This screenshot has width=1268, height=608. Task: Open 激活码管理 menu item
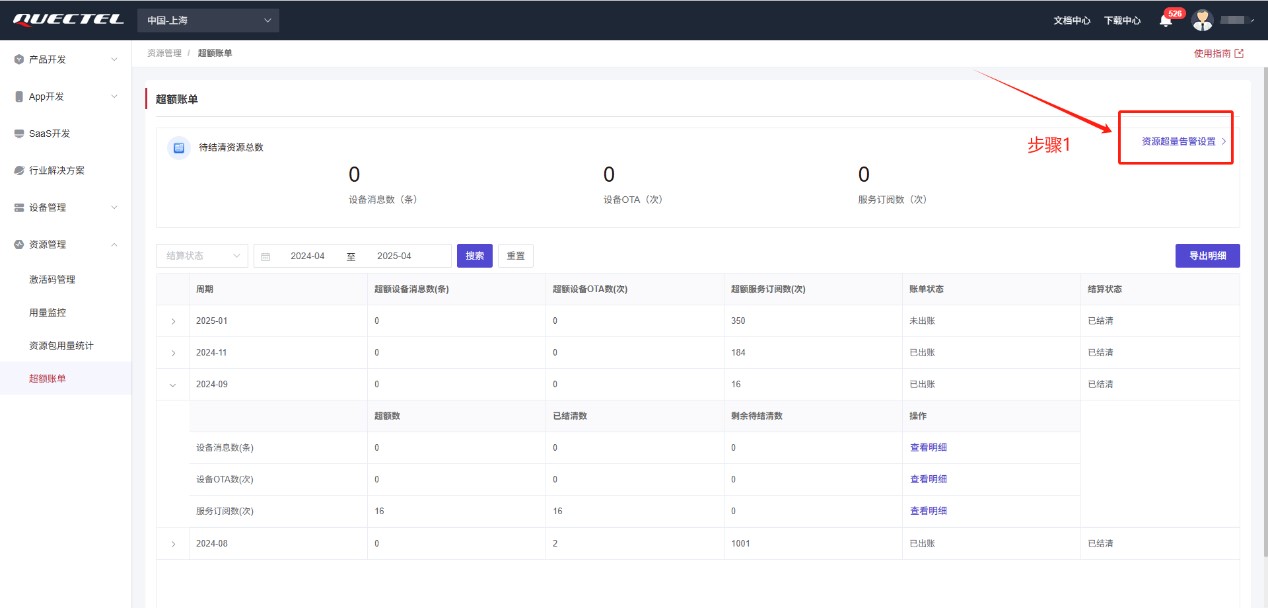tap(52, 280)
